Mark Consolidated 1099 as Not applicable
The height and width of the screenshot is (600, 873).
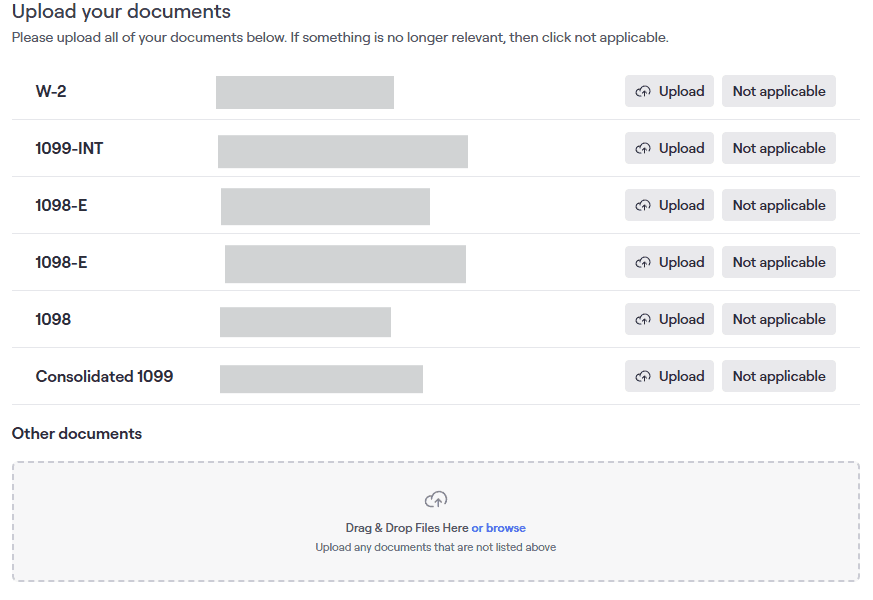tap(778, 376)
